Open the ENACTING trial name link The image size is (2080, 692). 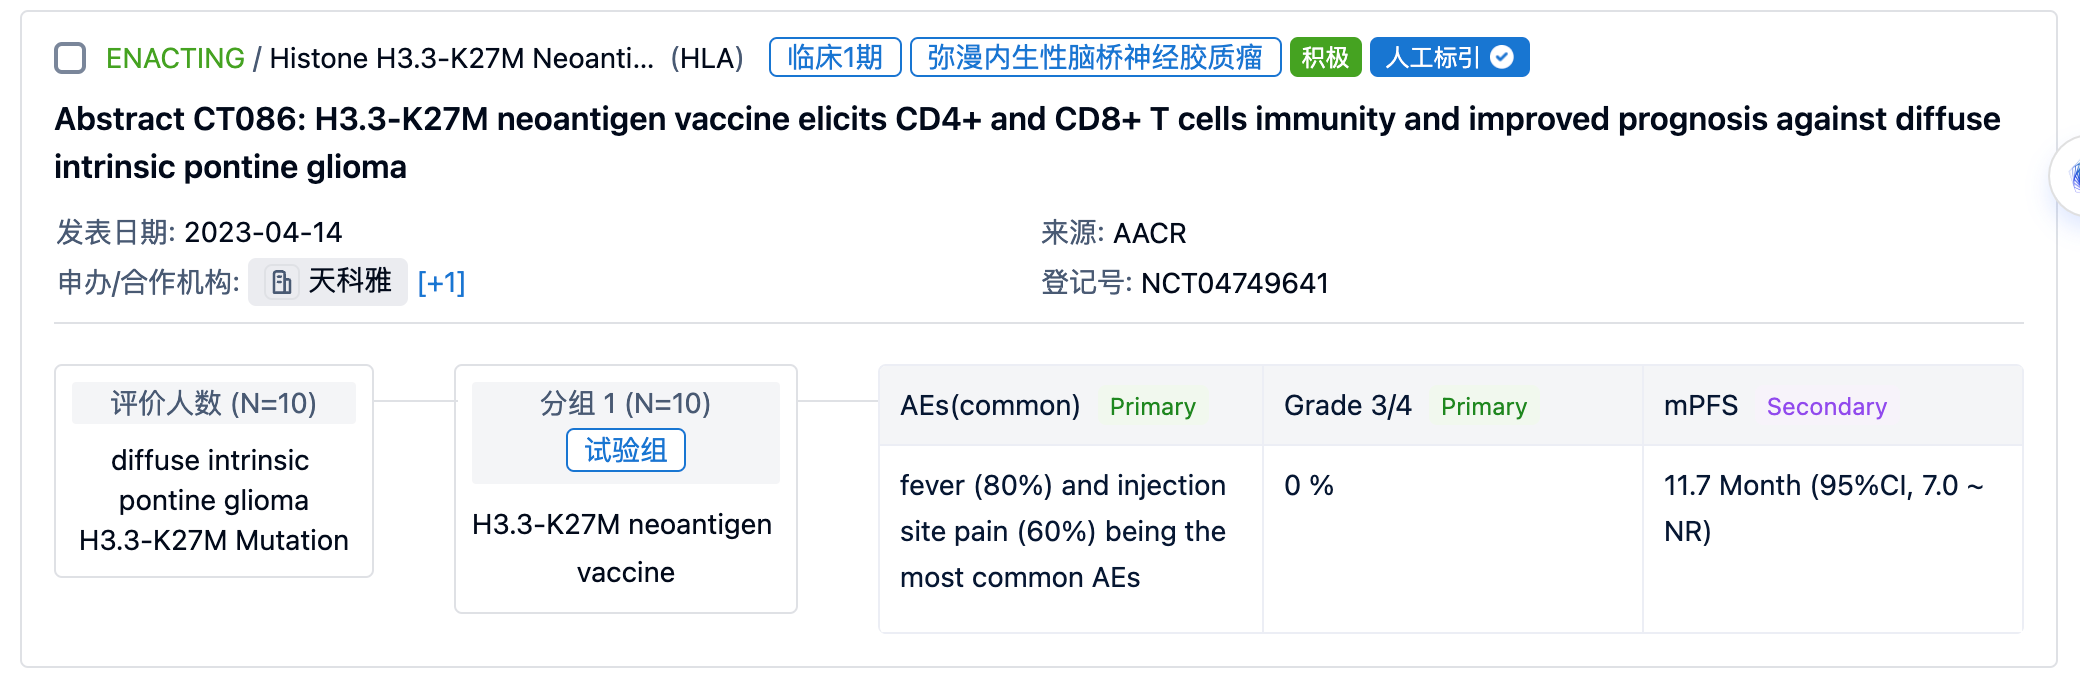coord(175,58)
